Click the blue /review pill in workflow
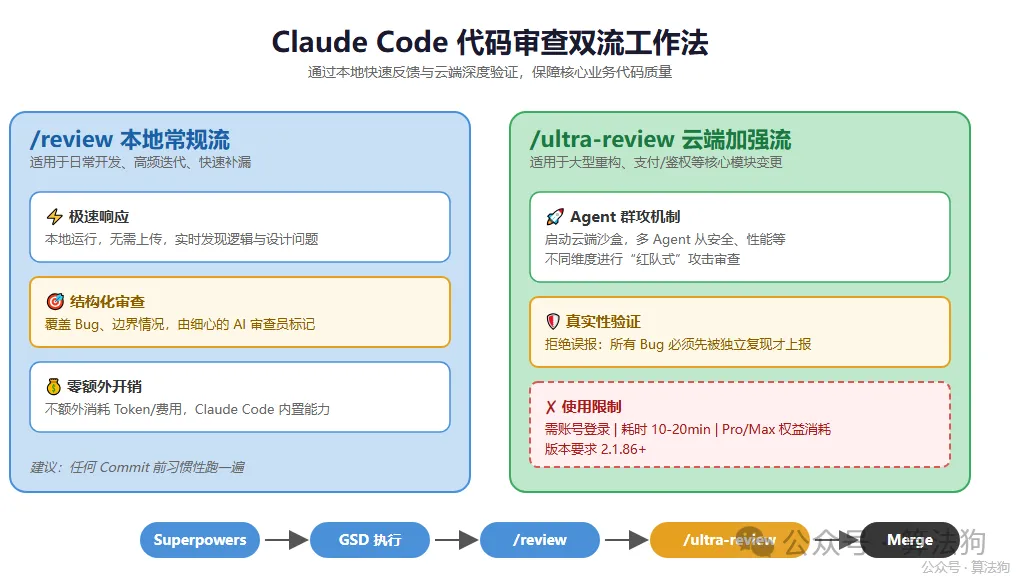The image size is (1019, 584). pos(540,540)
